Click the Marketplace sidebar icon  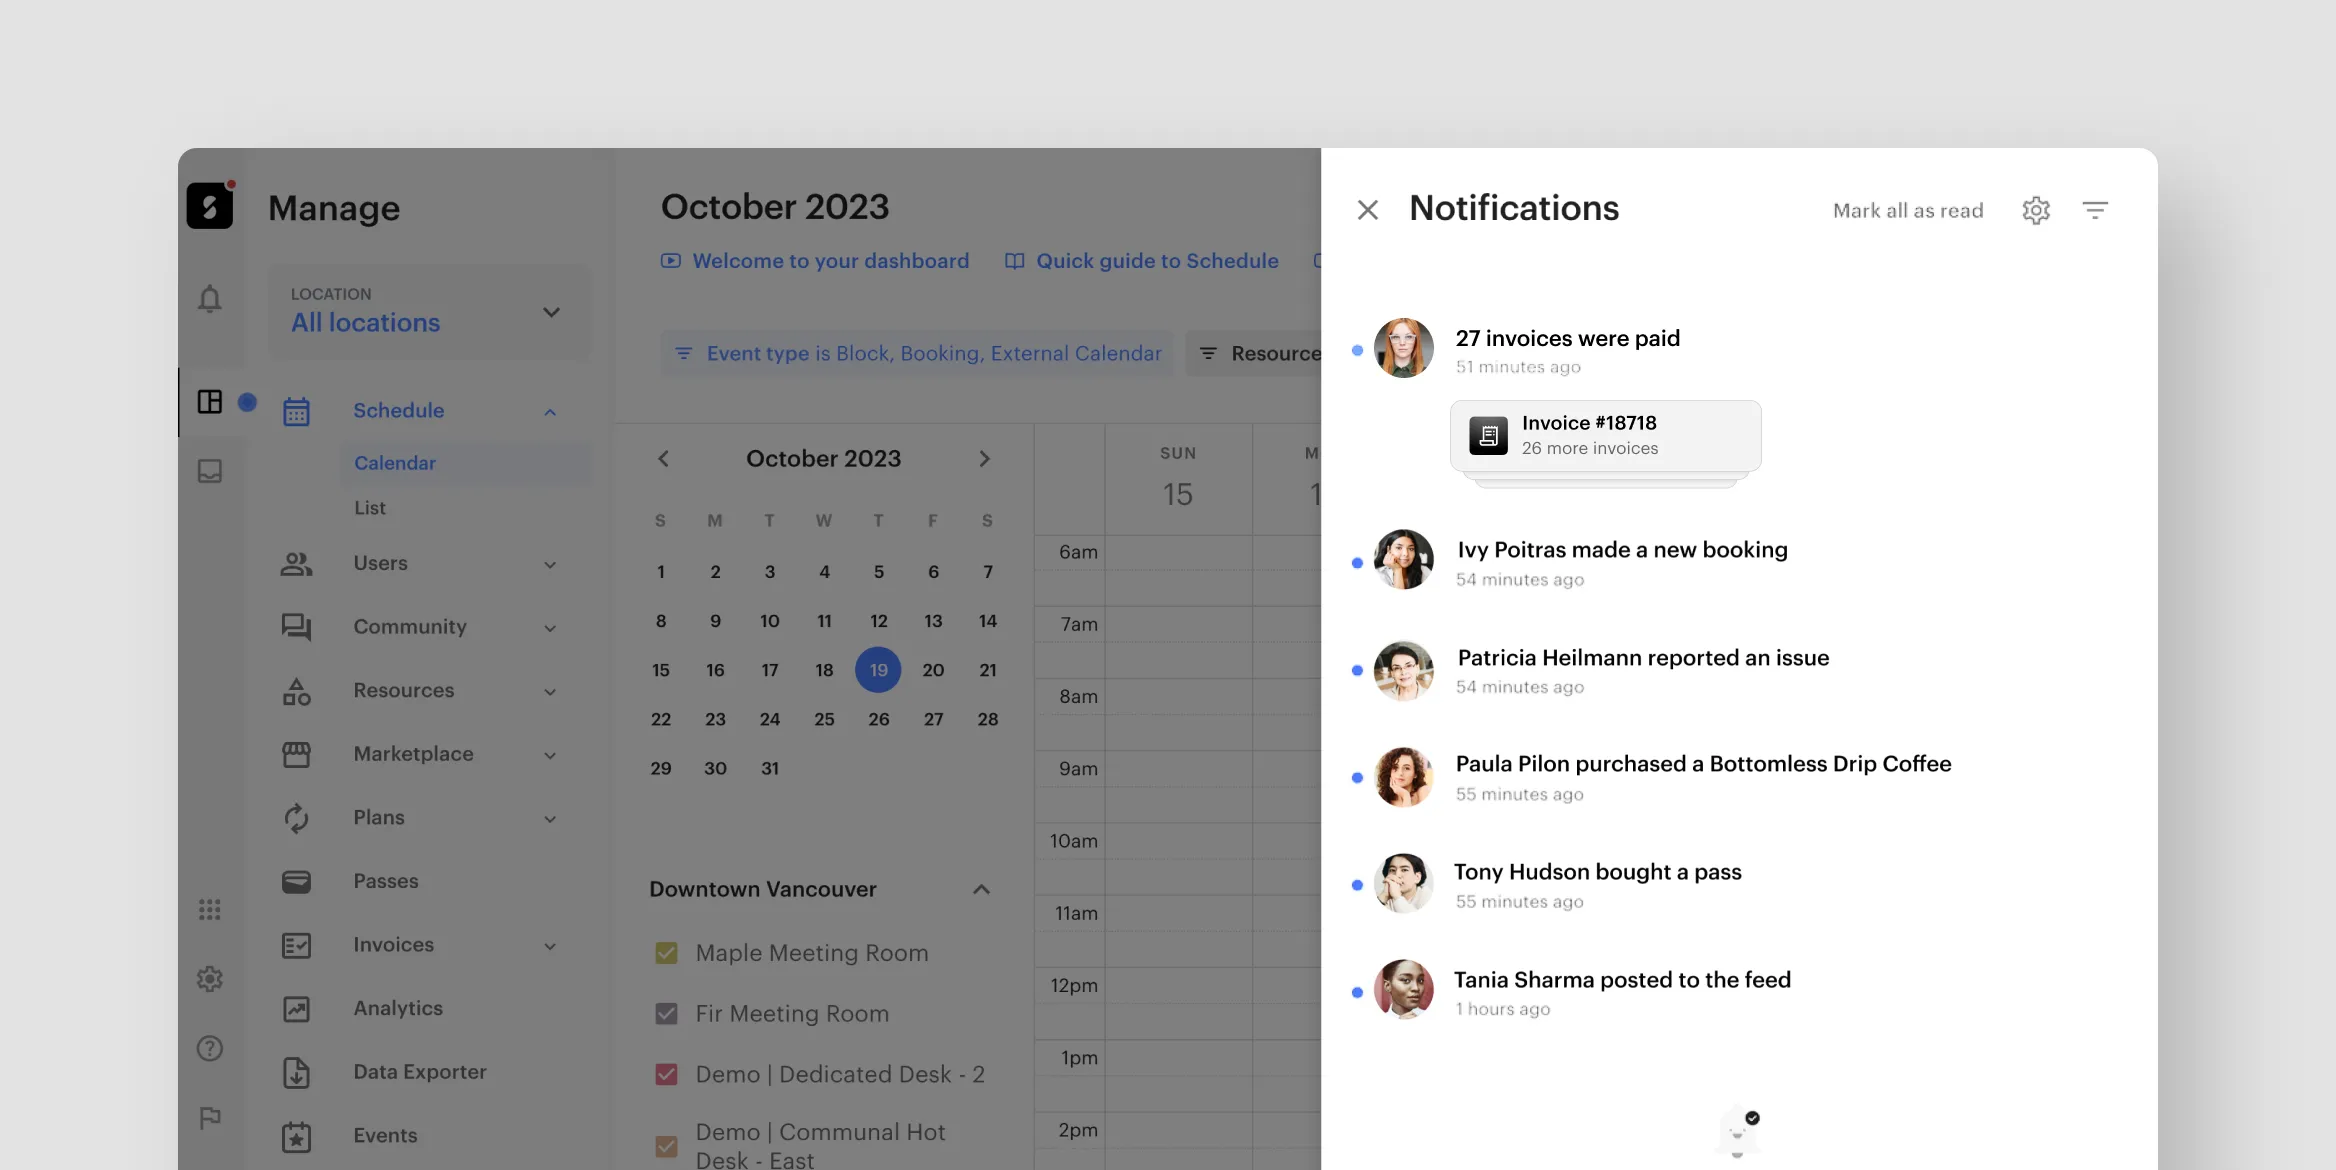coord(294,754)
